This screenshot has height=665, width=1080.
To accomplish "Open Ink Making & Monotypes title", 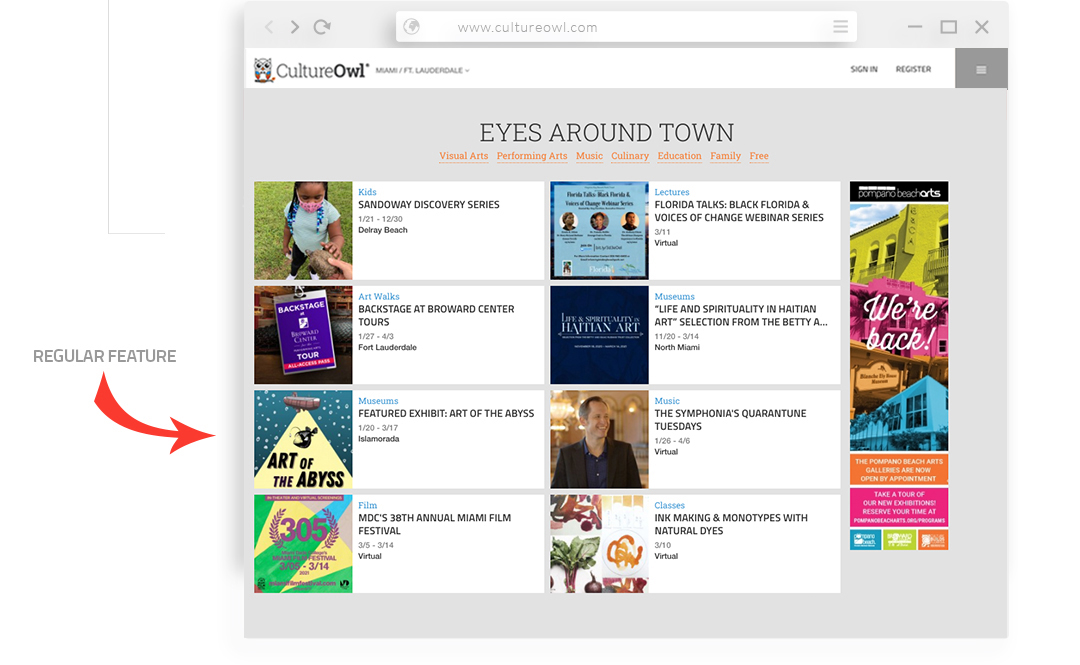I will 731,524.
